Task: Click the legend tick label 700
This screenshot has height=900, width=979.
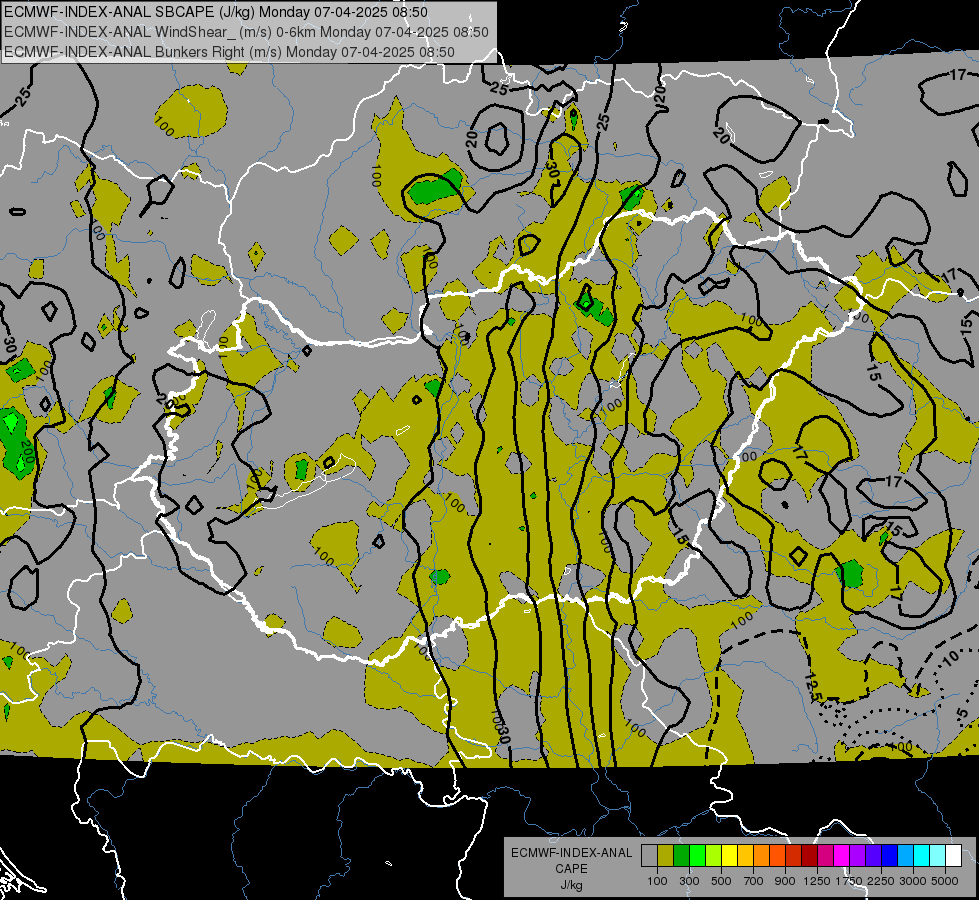Action: (x=754, y=881)
